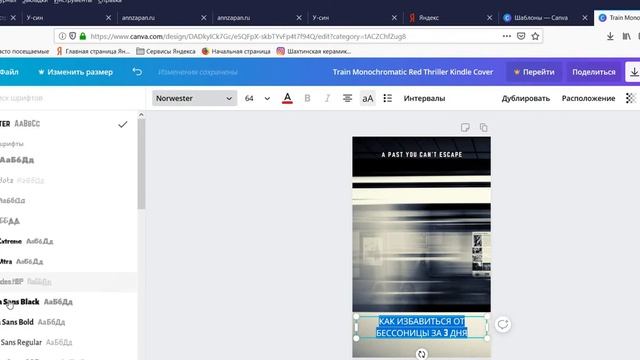Click the tracking protection shield icon
The image size is (640, 360).
click(x=72, y=36)
